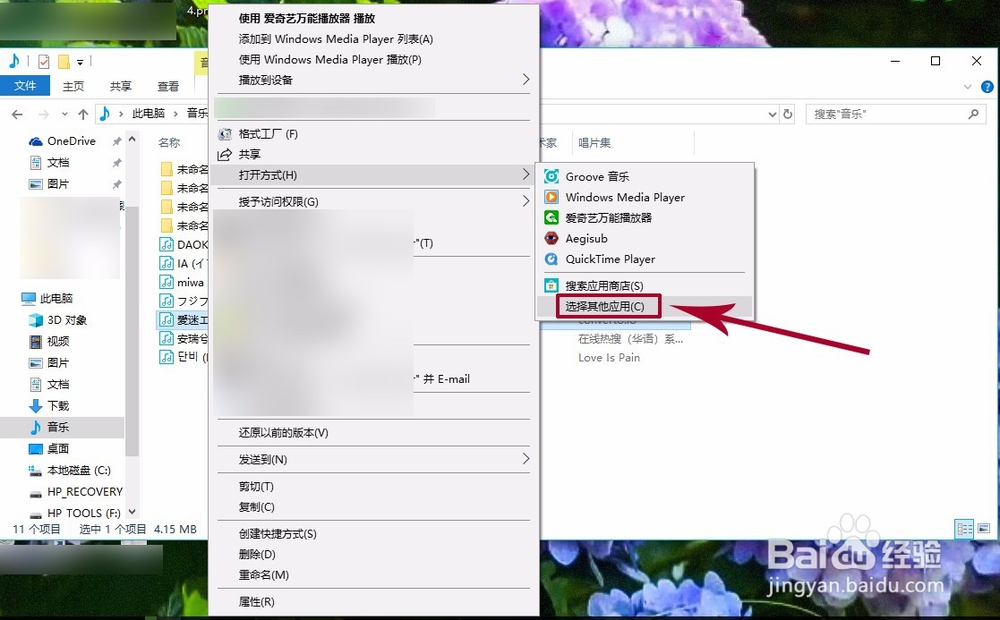Click the refresh button next to address bar
This screenshot has width=1000, height=620.
[x=788, y=114]
